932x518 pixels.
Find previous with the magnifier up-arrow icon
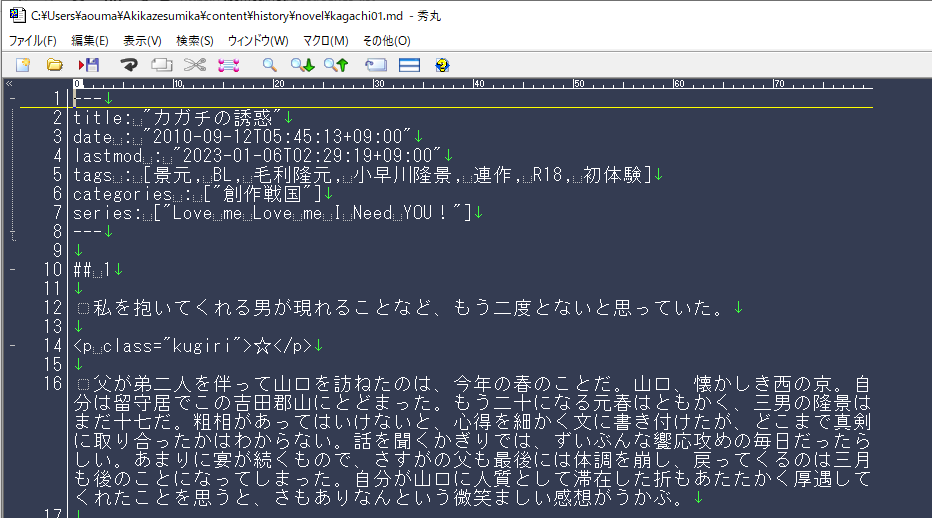click(x=335, y=65)
